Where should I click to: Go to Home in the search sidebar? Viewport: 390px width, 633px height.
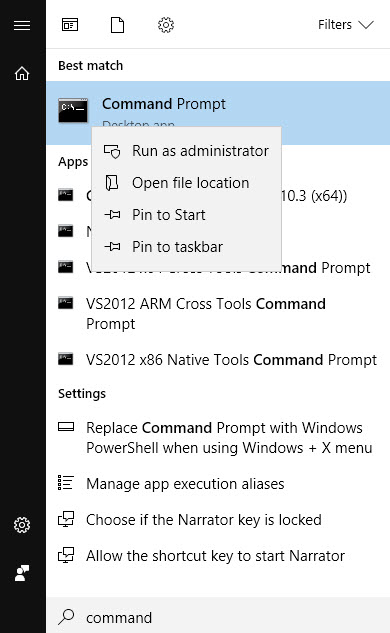tap(22, 73)
